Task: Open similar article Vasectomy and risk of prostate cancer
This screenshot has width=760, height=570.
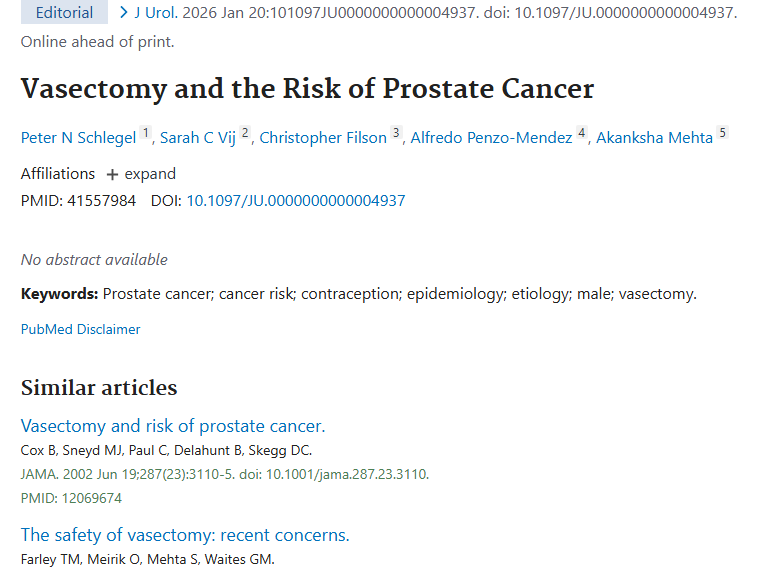Action: point(172,426)
